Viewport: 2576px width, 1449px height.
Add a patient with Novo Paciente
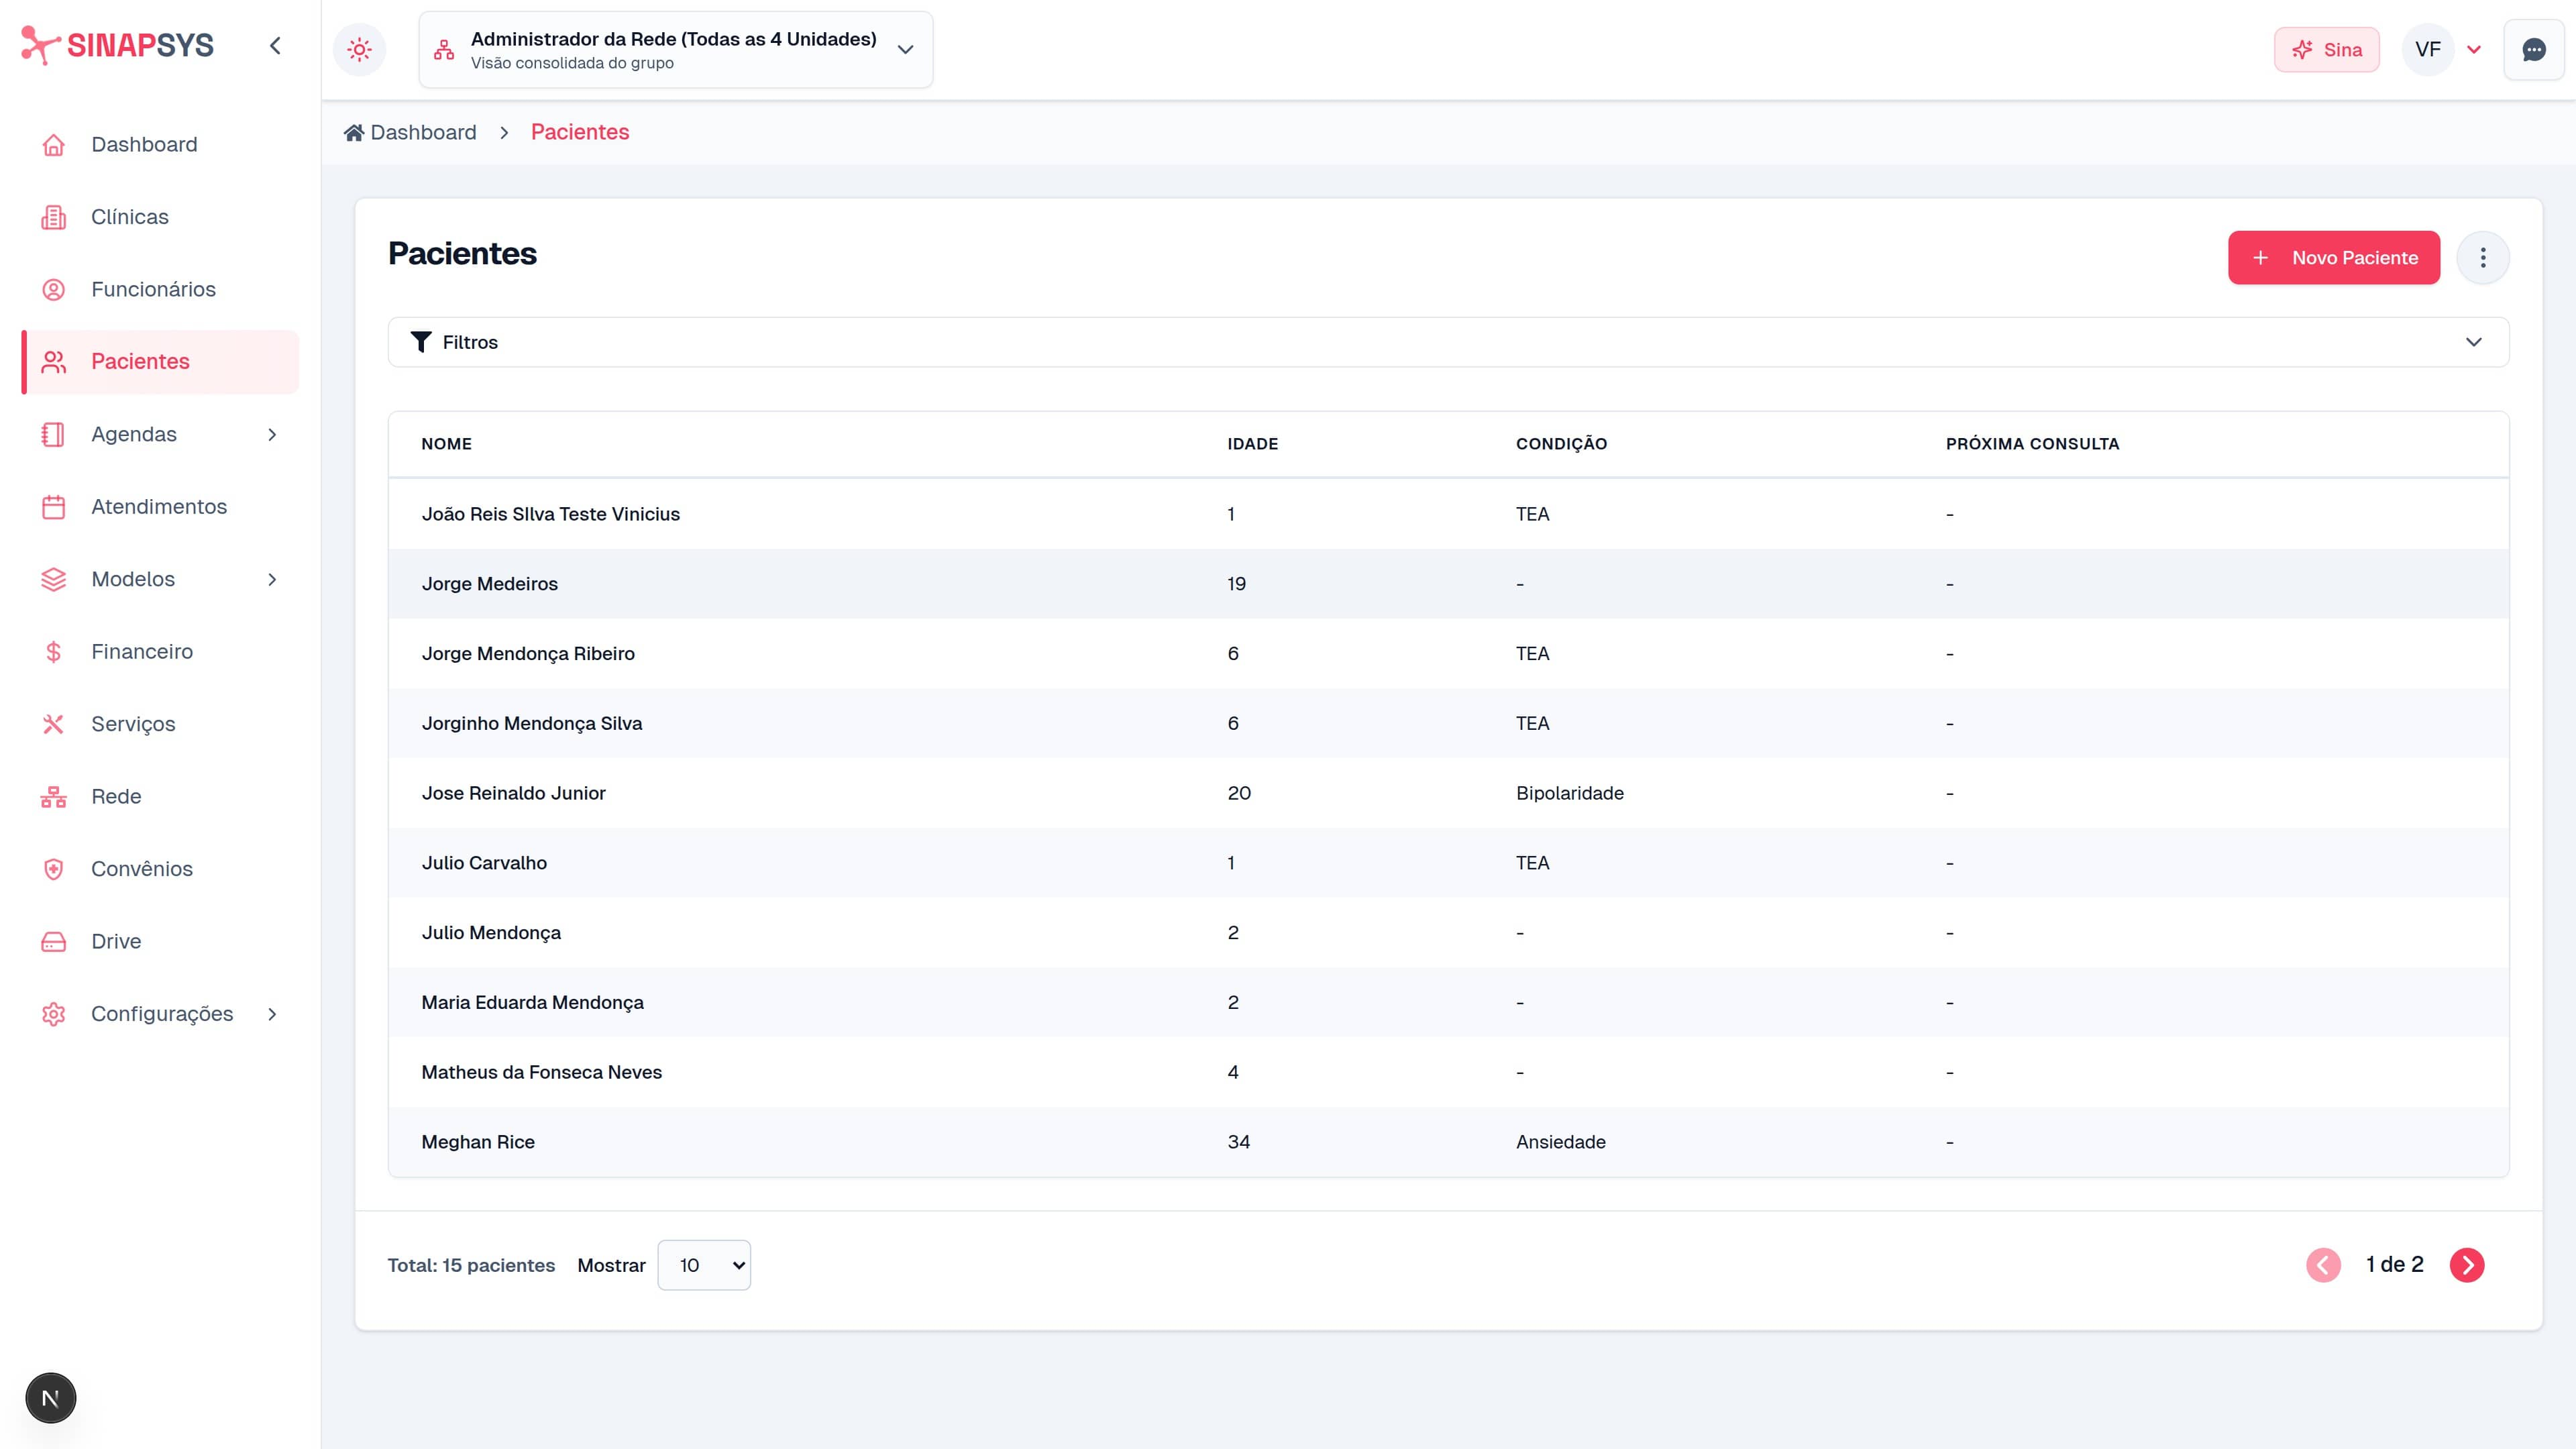pos(2334,258)
